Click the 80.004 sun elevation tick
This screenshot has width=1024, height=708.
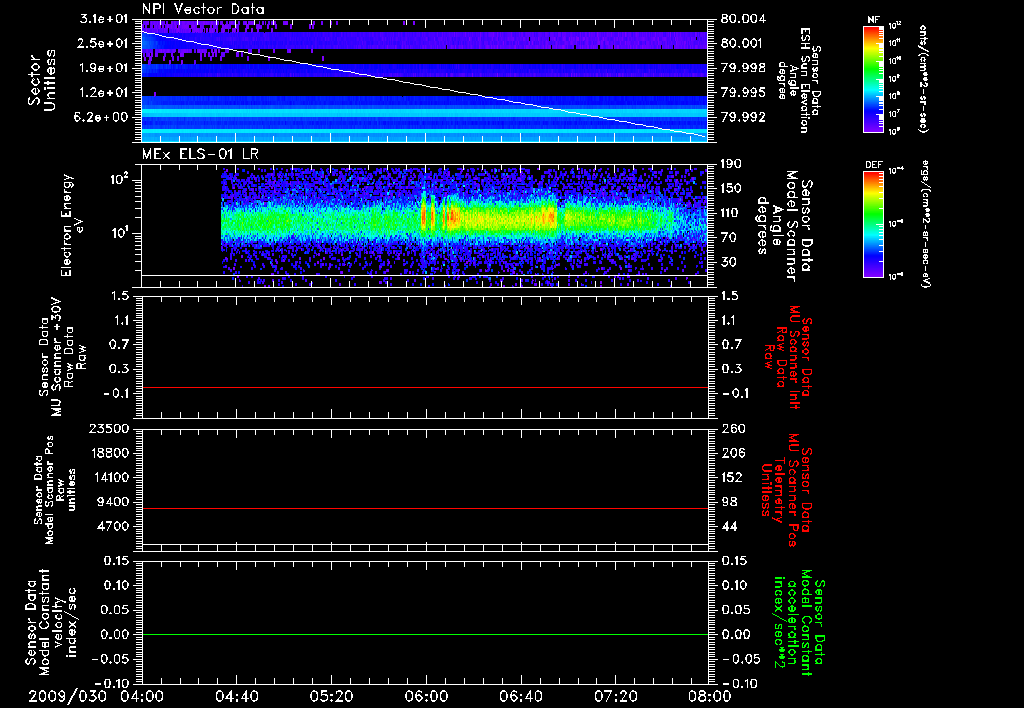[x=744, y=19]
